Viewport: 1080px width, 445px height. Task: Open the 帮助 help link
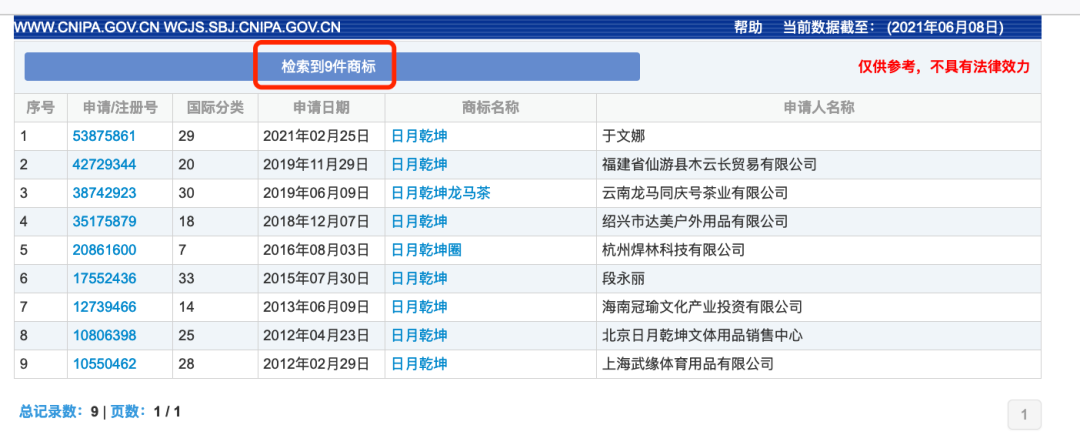tap(748, 28)
